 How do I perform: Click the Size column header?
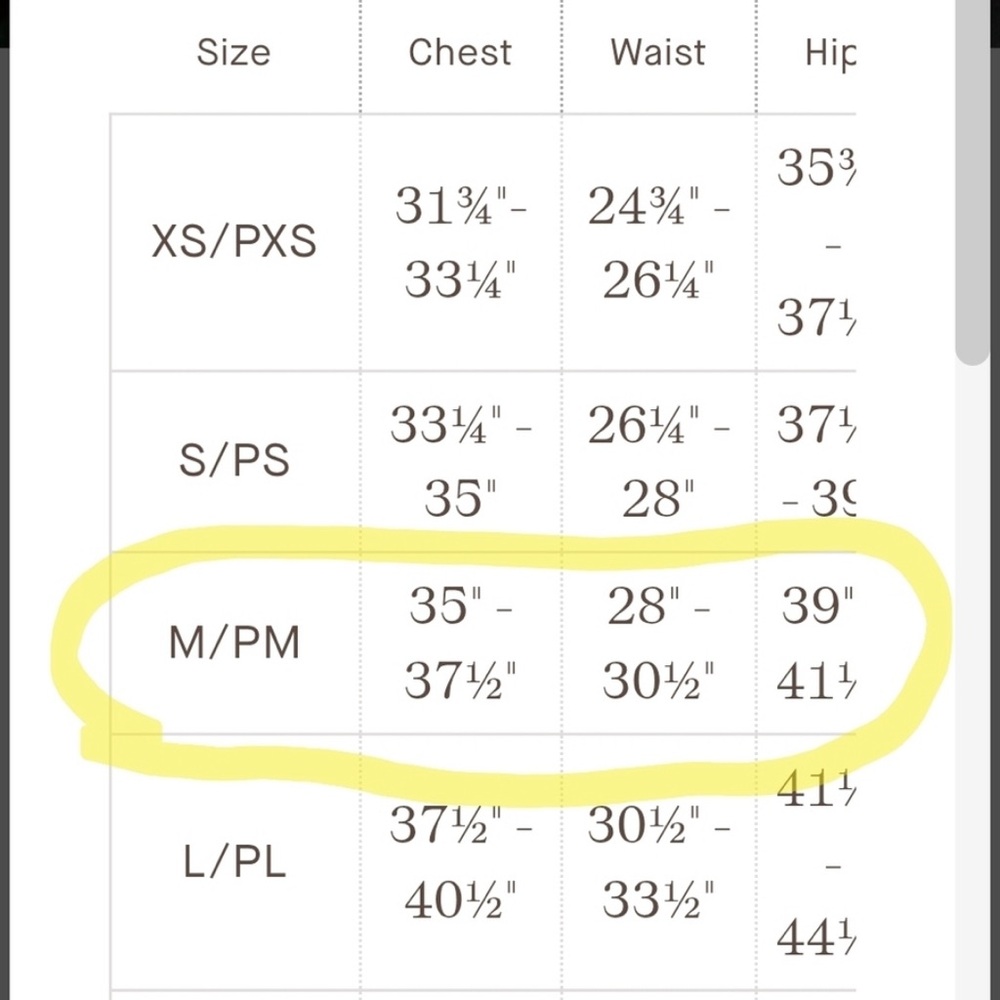click(x=233, y=52)
